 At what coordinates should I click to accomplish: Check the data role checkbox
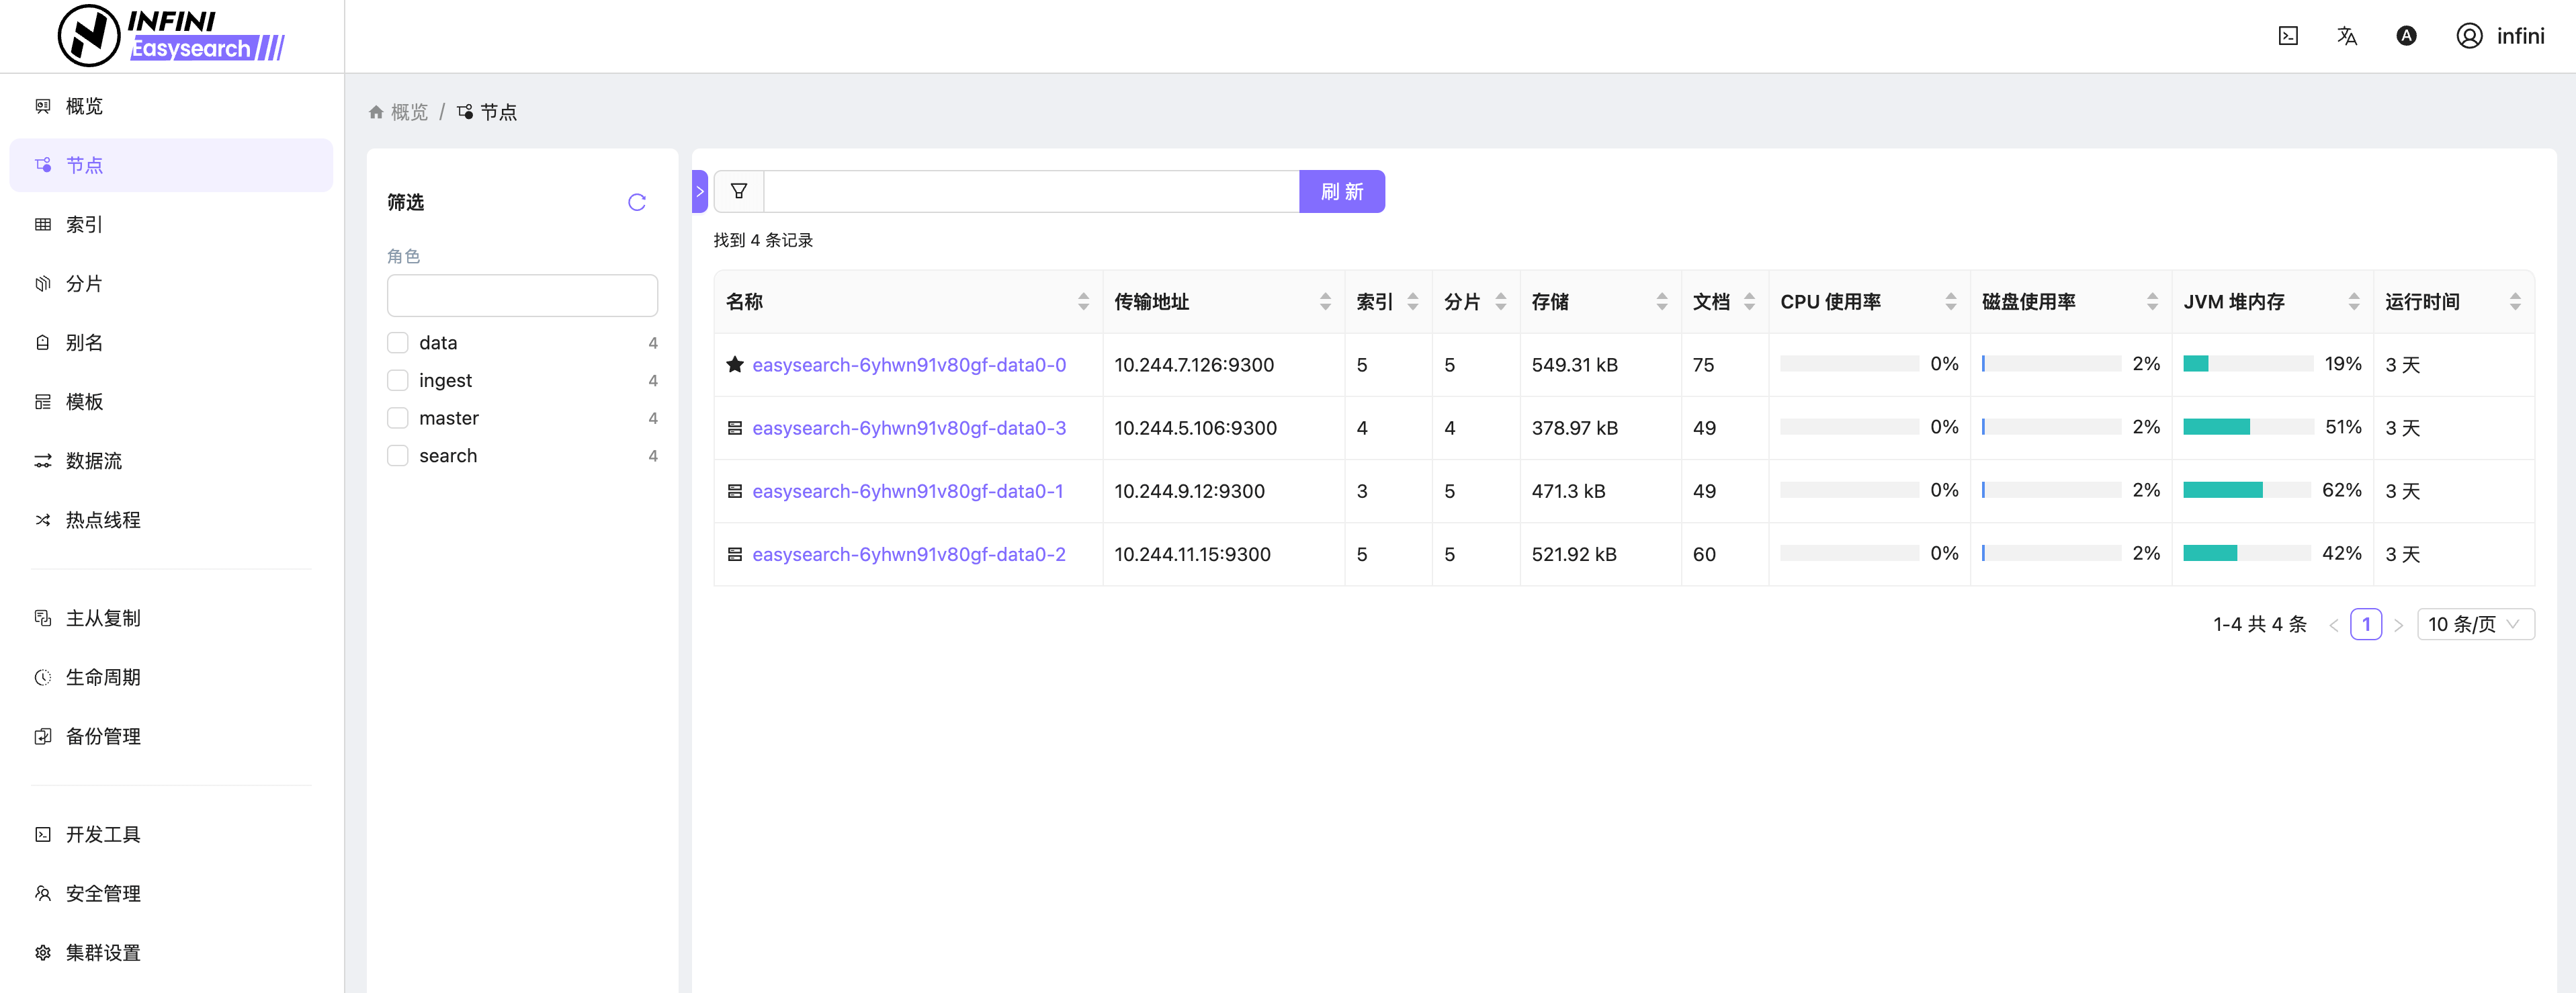point(398,343)
